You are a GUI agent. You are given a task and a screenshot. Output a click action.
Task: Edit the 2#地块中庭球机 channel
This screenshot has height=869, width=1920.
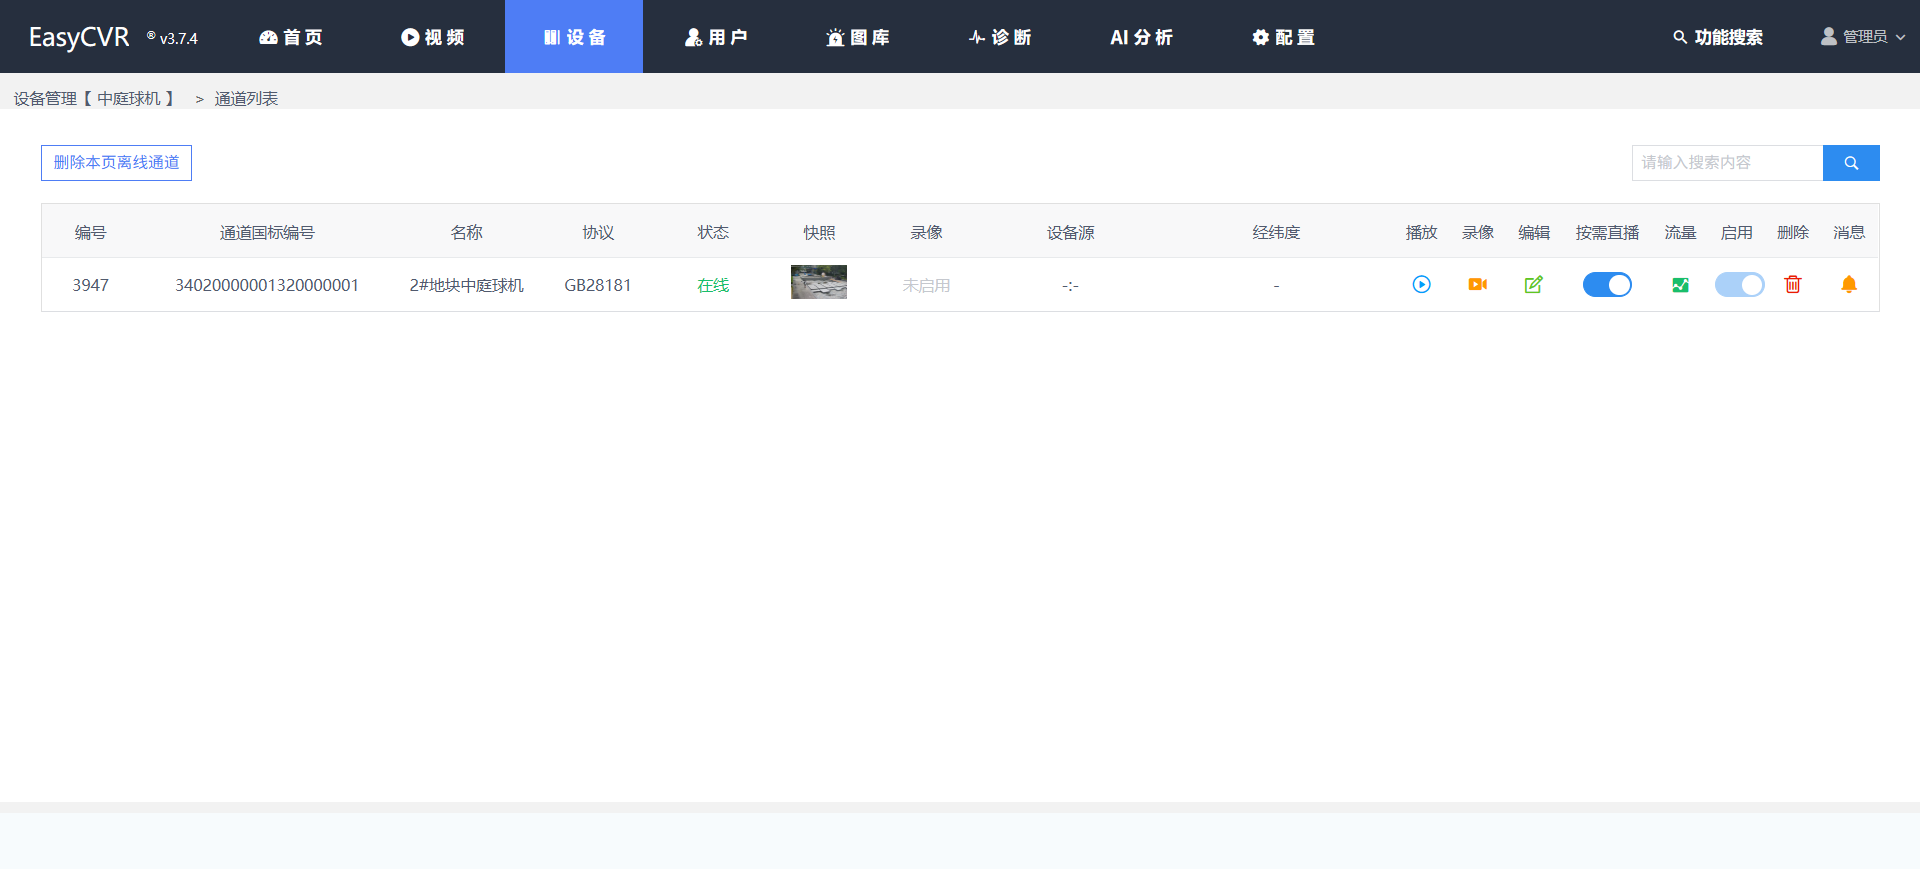(1533, 285)
